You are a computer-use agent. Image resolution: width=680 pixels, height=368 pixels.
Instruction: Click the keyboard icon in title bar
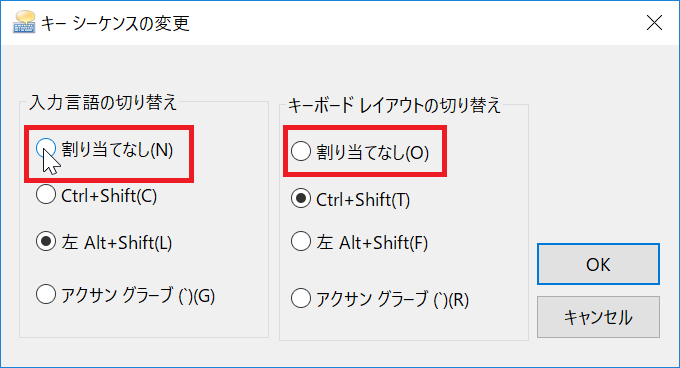[24, 23]
